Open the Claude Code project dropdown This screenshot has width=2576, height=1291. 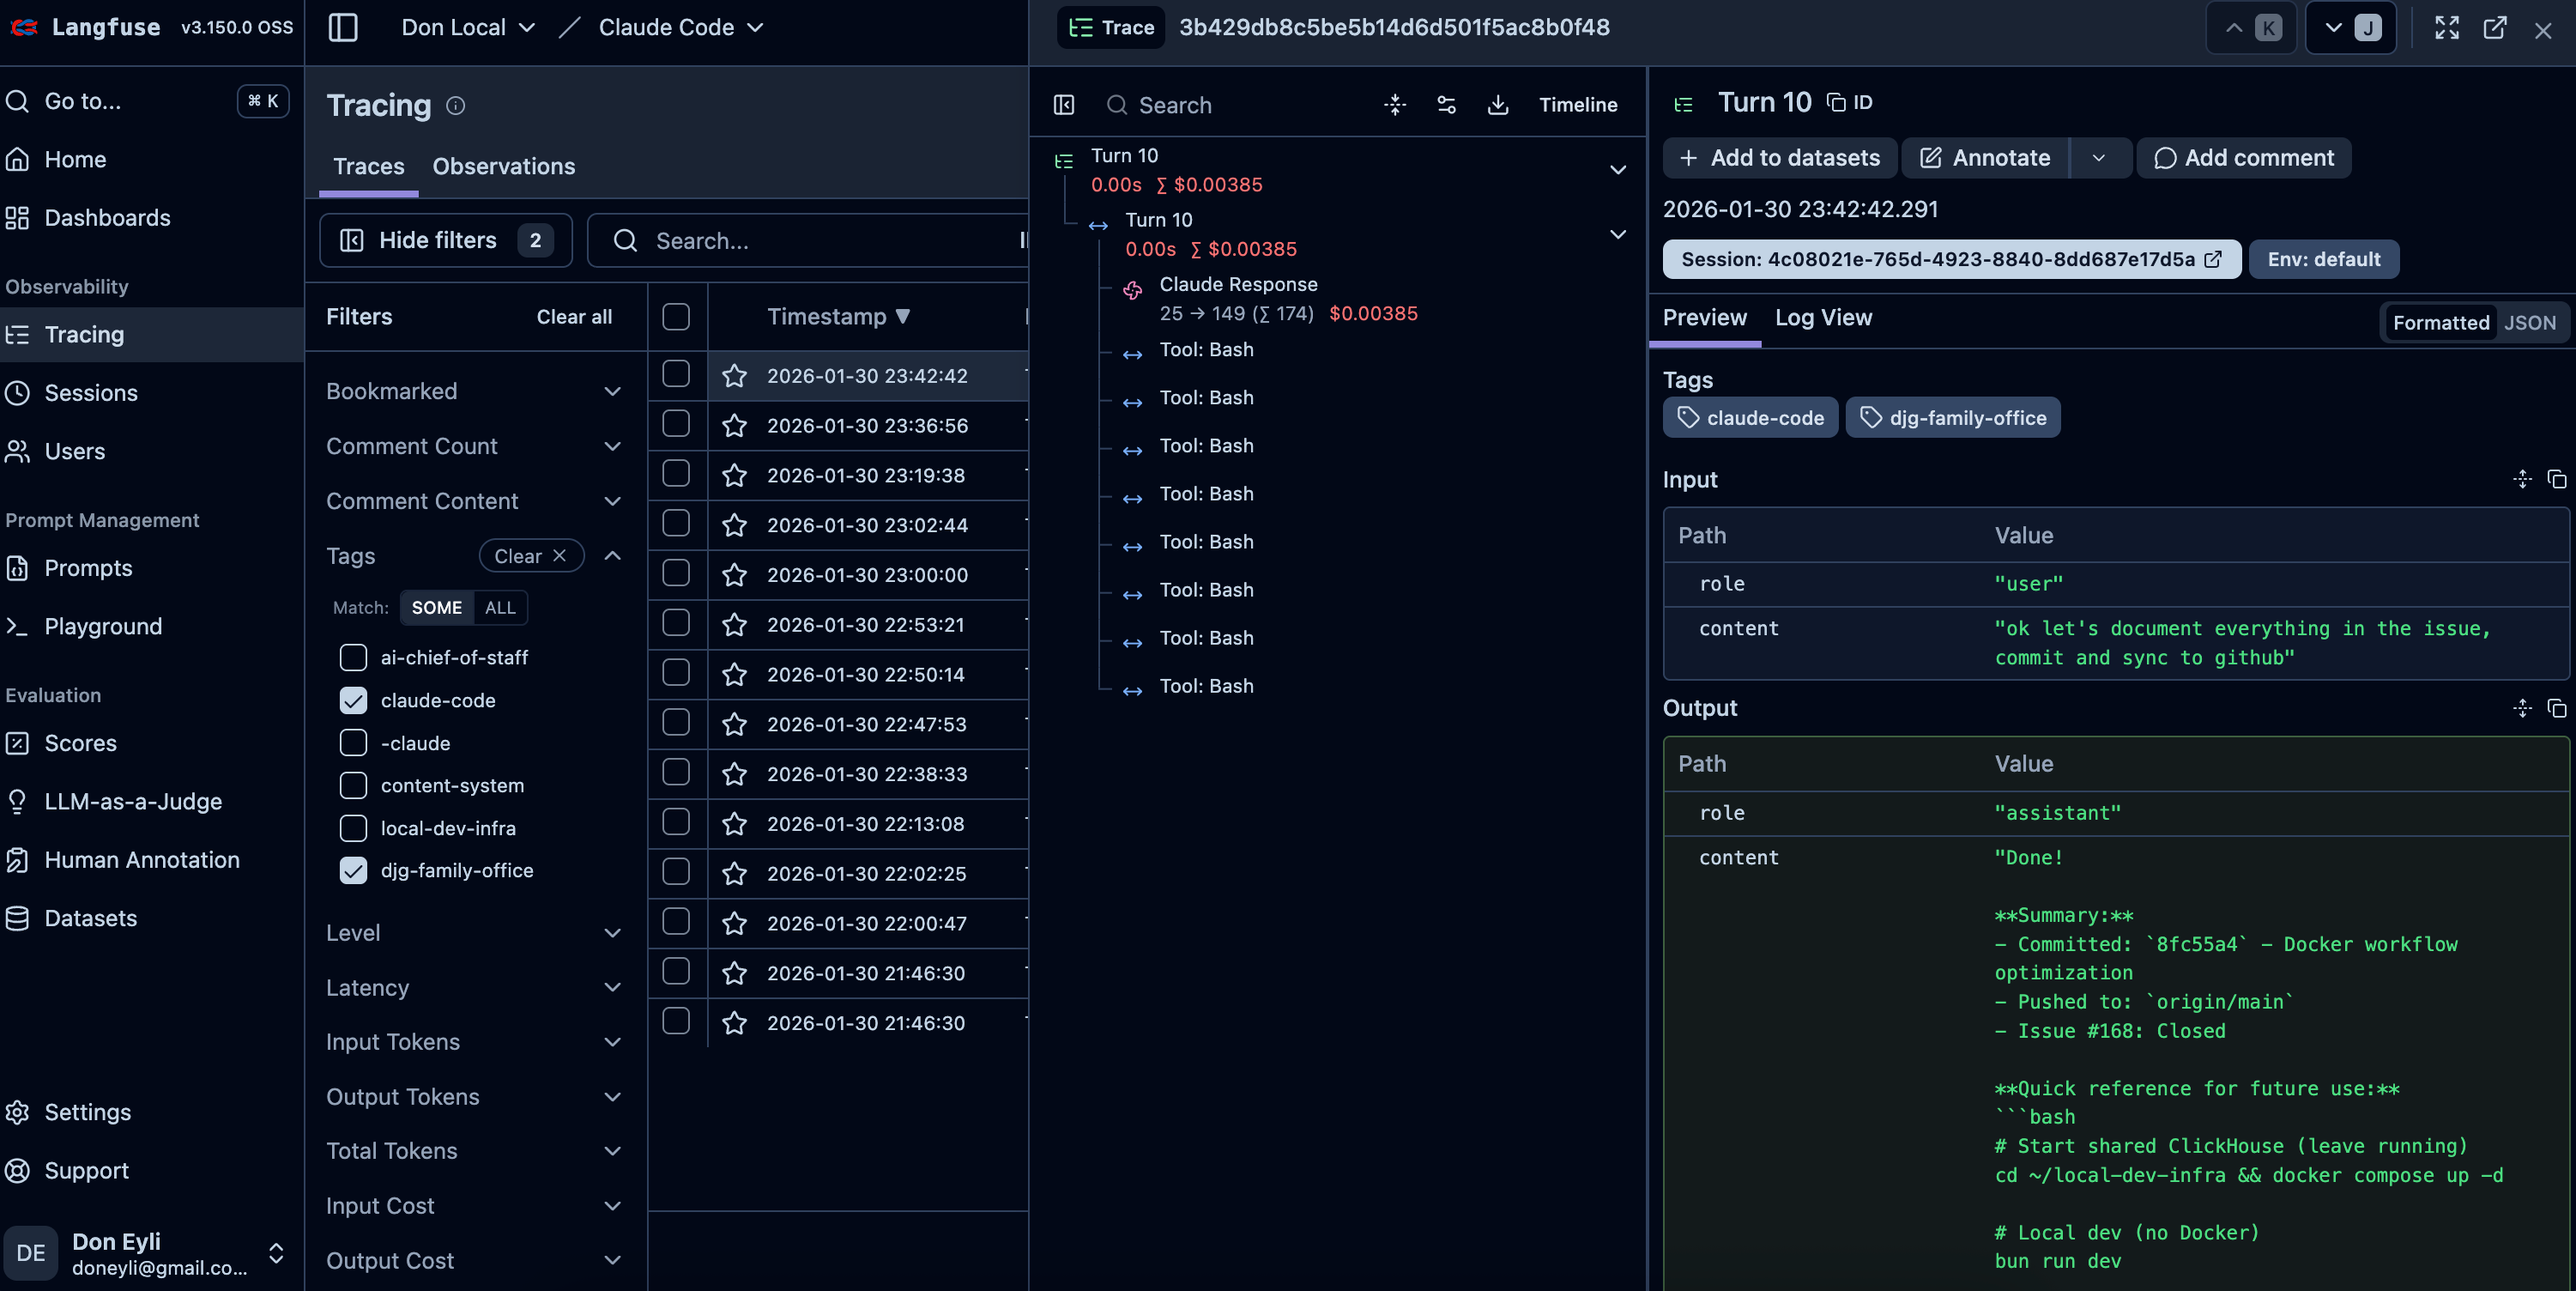[680, 28]
